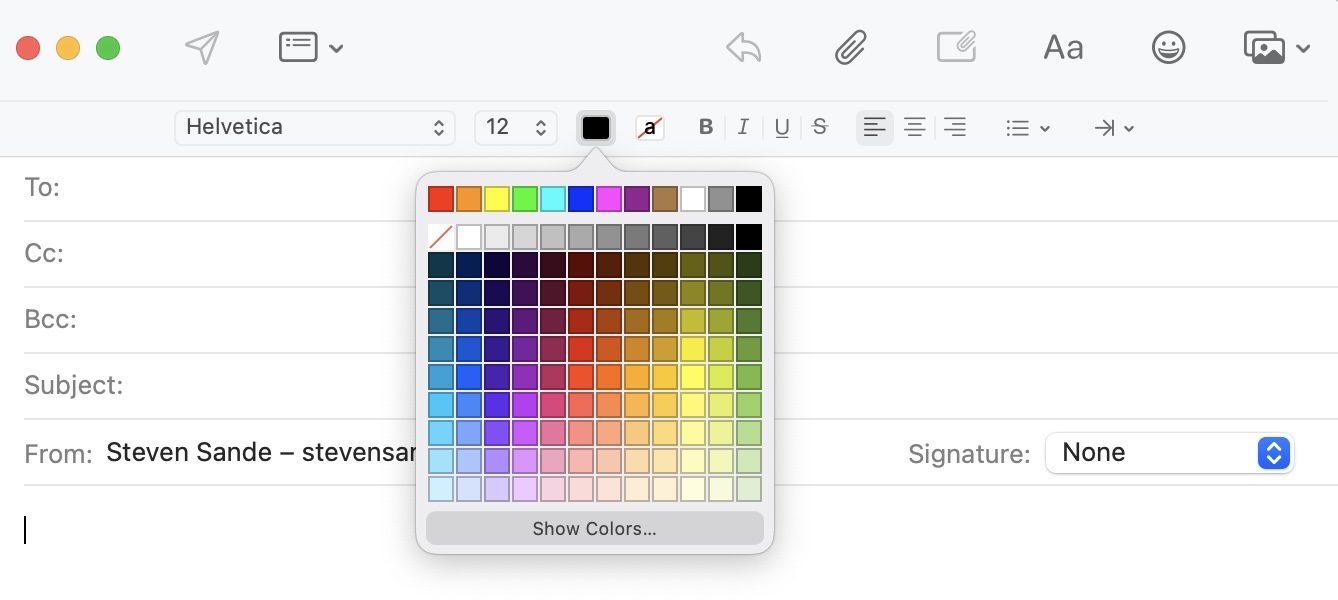Open the Photo Browser icon
The width and height of the screenshot is (1338, 600).
[x=1265, y=47]
